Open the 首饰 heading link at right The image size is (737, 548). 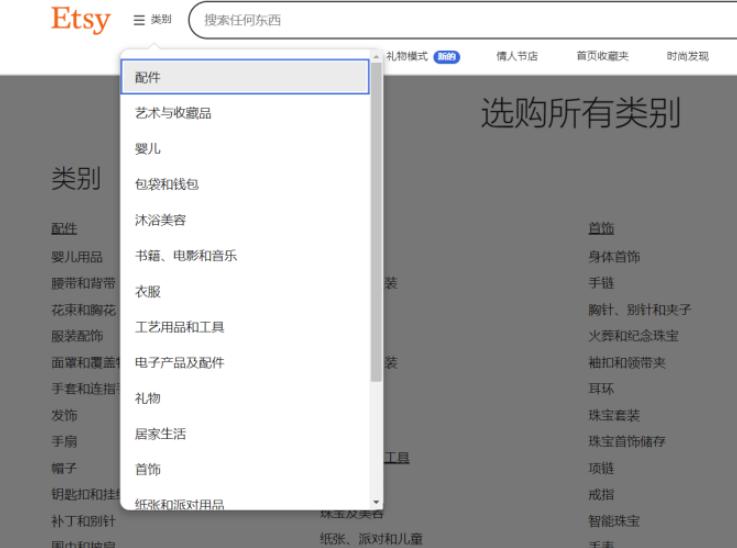[601, 229]
